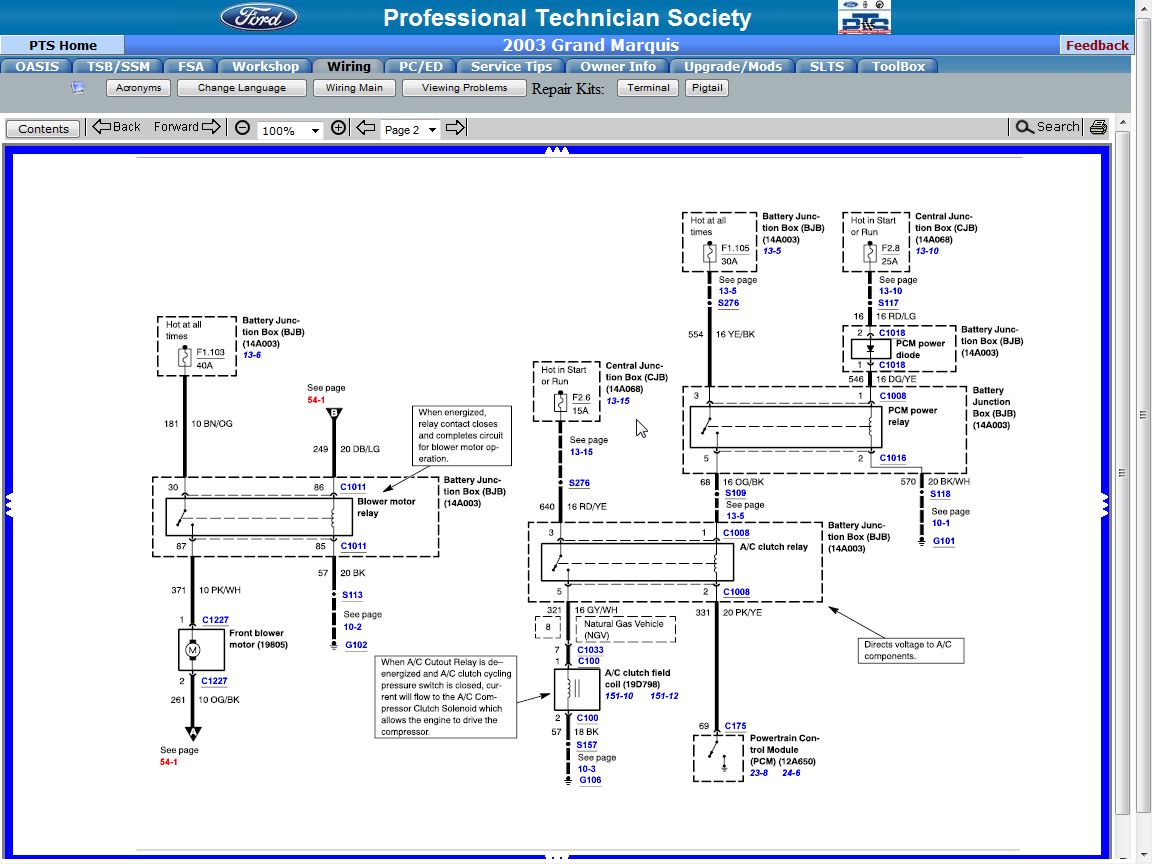Click the Feedback link
The height and width of the screenshot is (864, 1152).
[1096, 45]
